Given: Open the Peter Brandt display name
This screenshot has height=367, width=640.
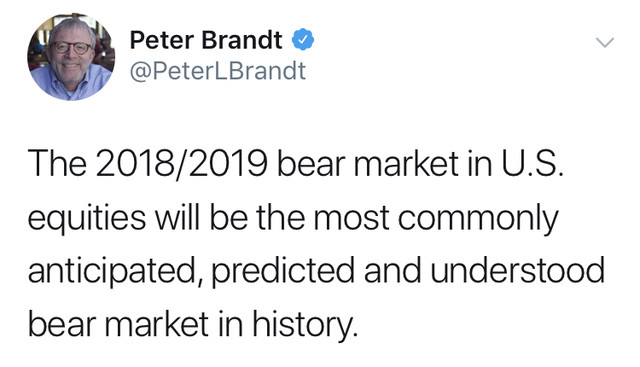Looking at the screenshot, I should pyautogui.click(x=206, y=40).
